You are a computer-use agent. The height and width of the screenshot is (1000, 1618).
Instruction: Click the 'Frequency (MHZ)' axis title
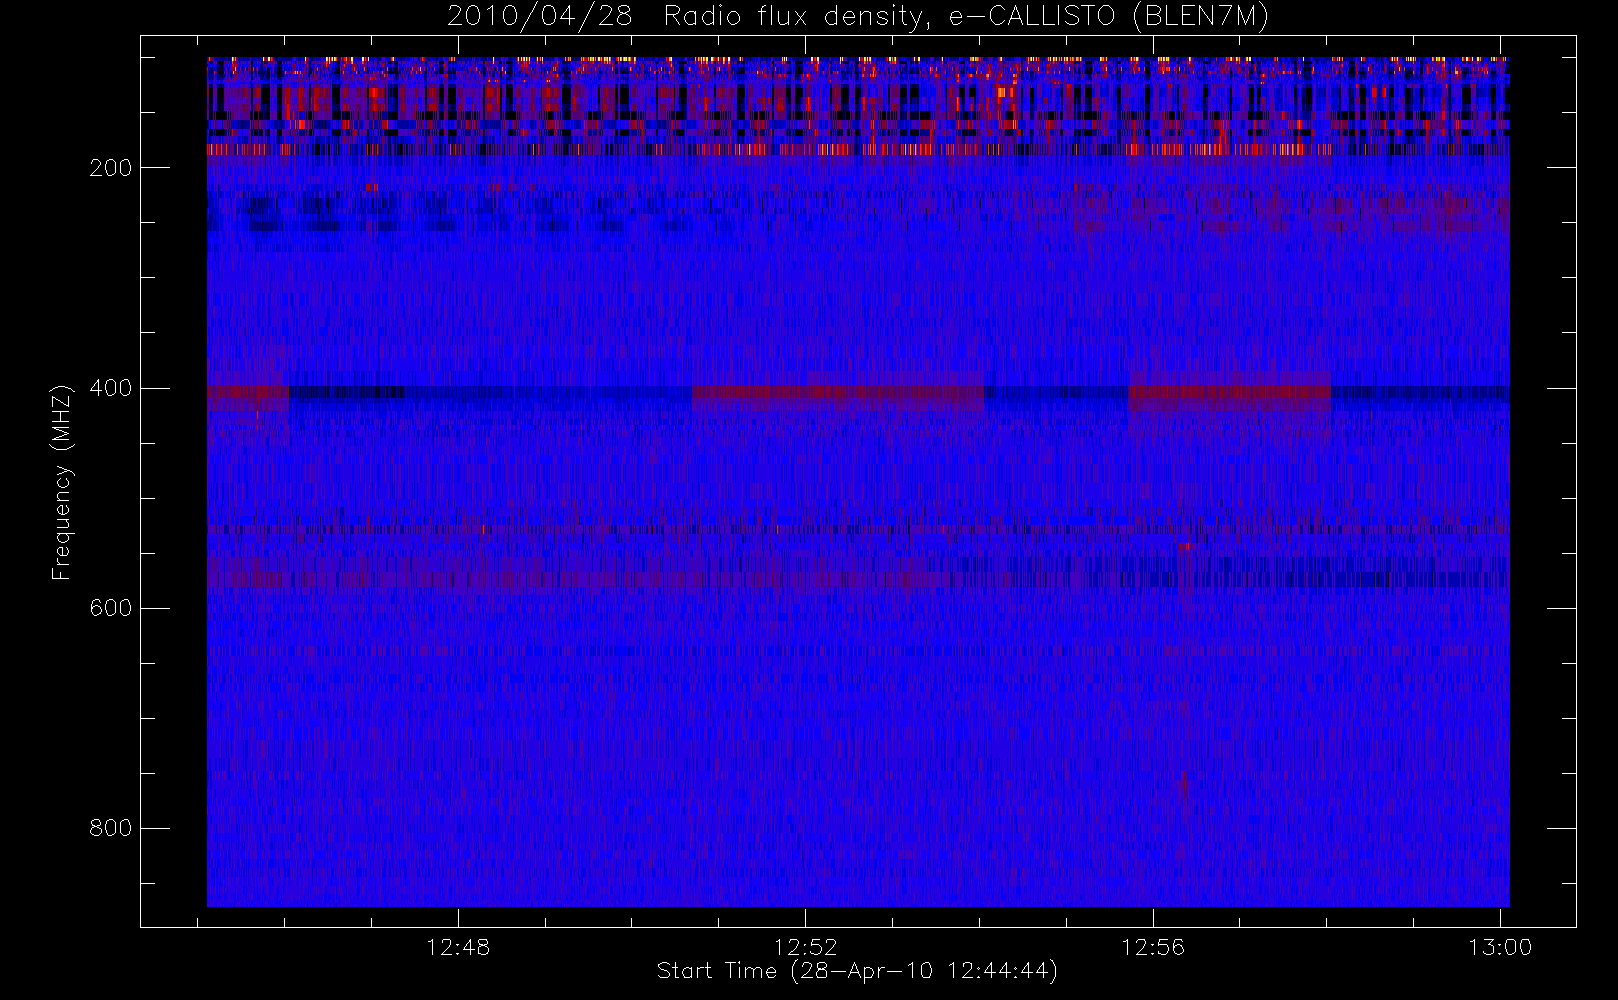[x=62, y=482]
